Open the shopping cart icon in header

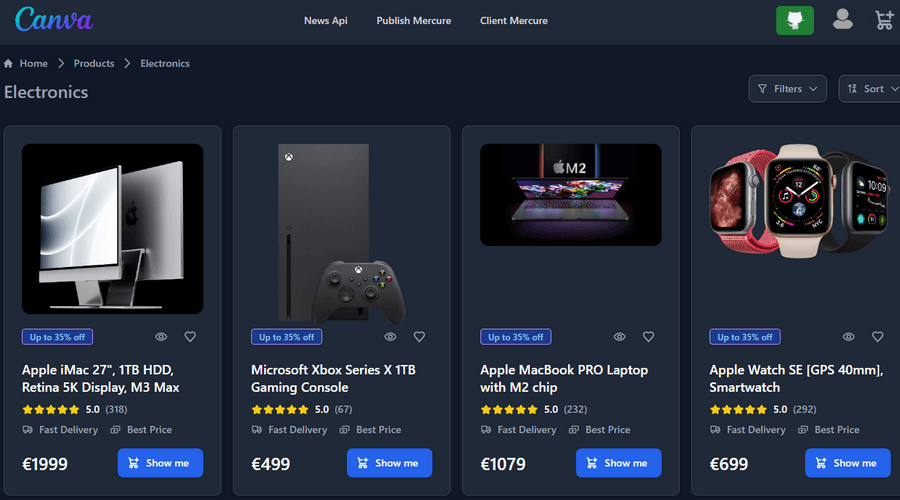pos(883,20)
